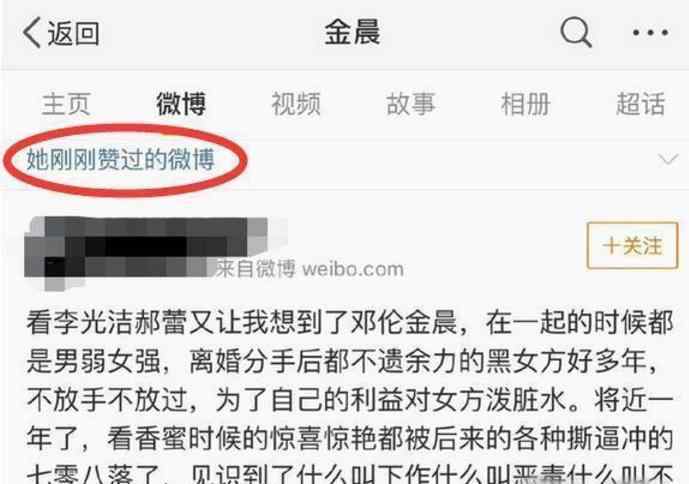This screenshot has height=484, width=689.
Task: Tap the 她刚刚赞过的微博 link
Action: pyautogui.click(x=120, y=159)
